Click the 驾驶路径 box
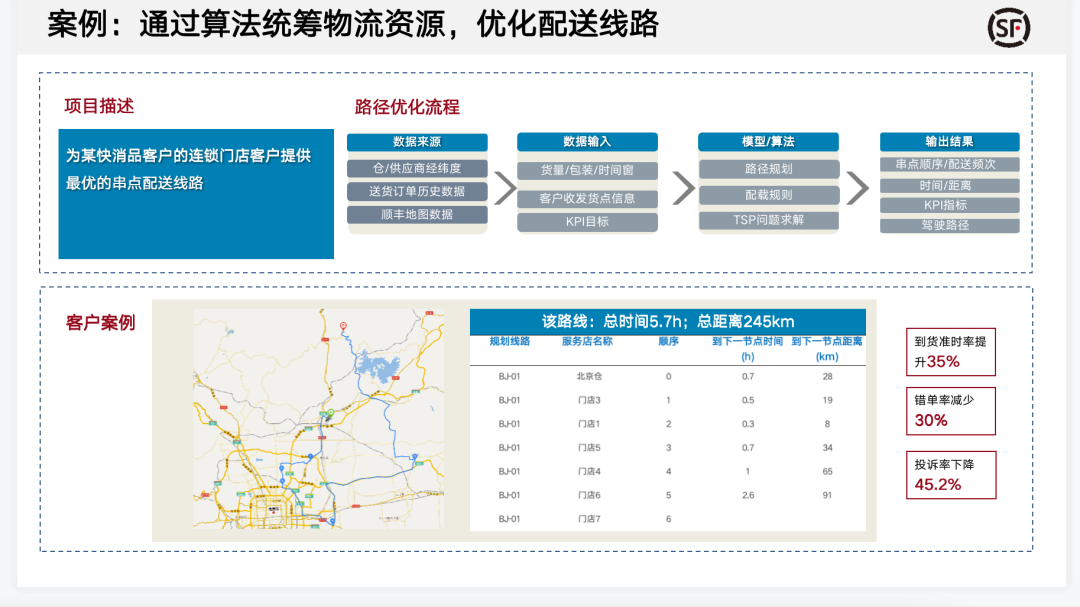Viewport: 1080px width, 607px height. click(950, 225)
